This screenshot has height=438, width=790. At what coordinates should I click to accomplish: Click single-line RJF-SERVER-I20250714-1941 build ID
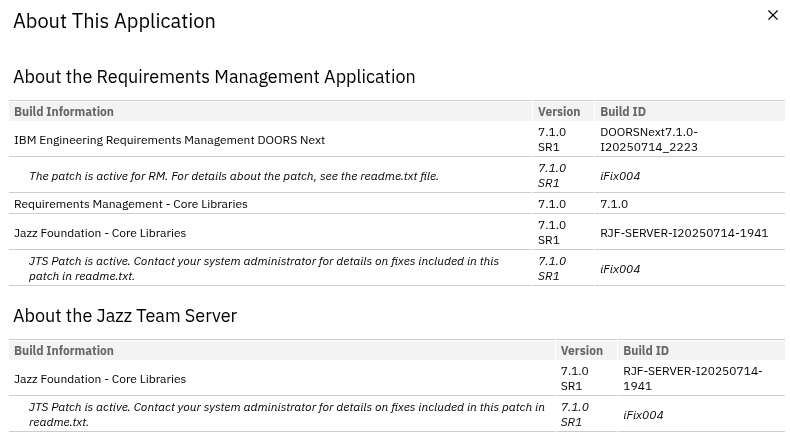(684, 233)
